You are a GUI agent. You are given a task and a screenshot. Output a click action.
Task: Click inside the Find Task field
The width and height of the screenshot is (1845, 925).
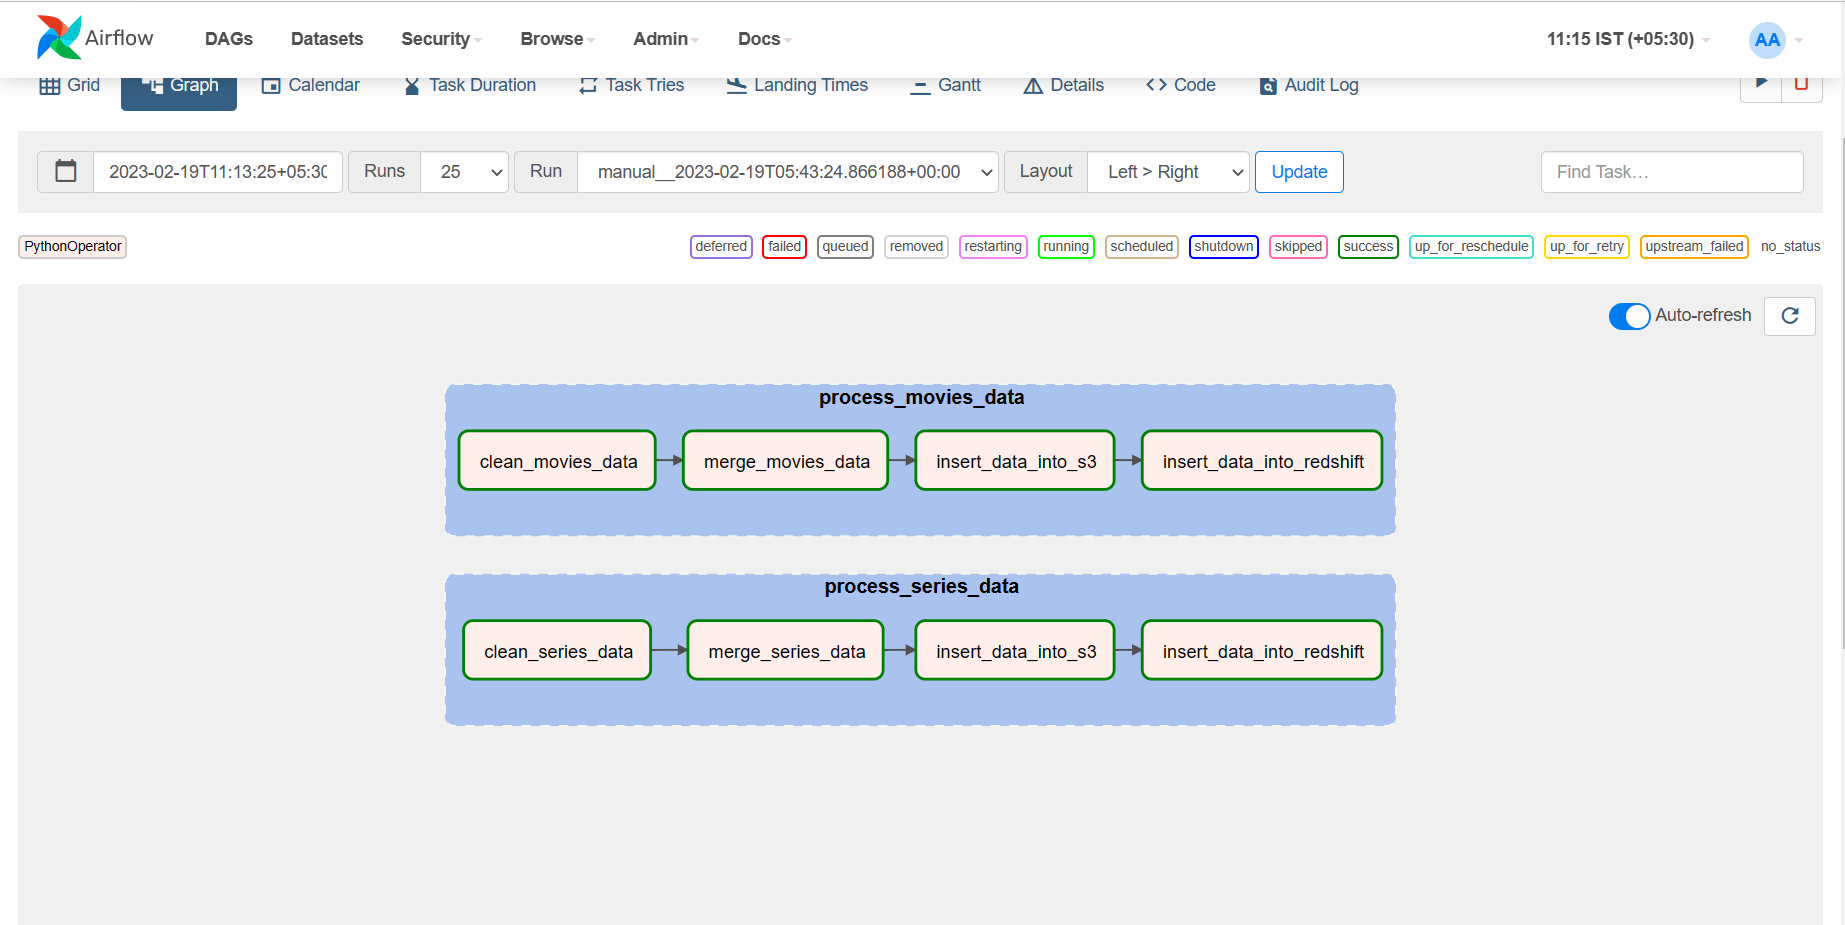pos(1672,171)
